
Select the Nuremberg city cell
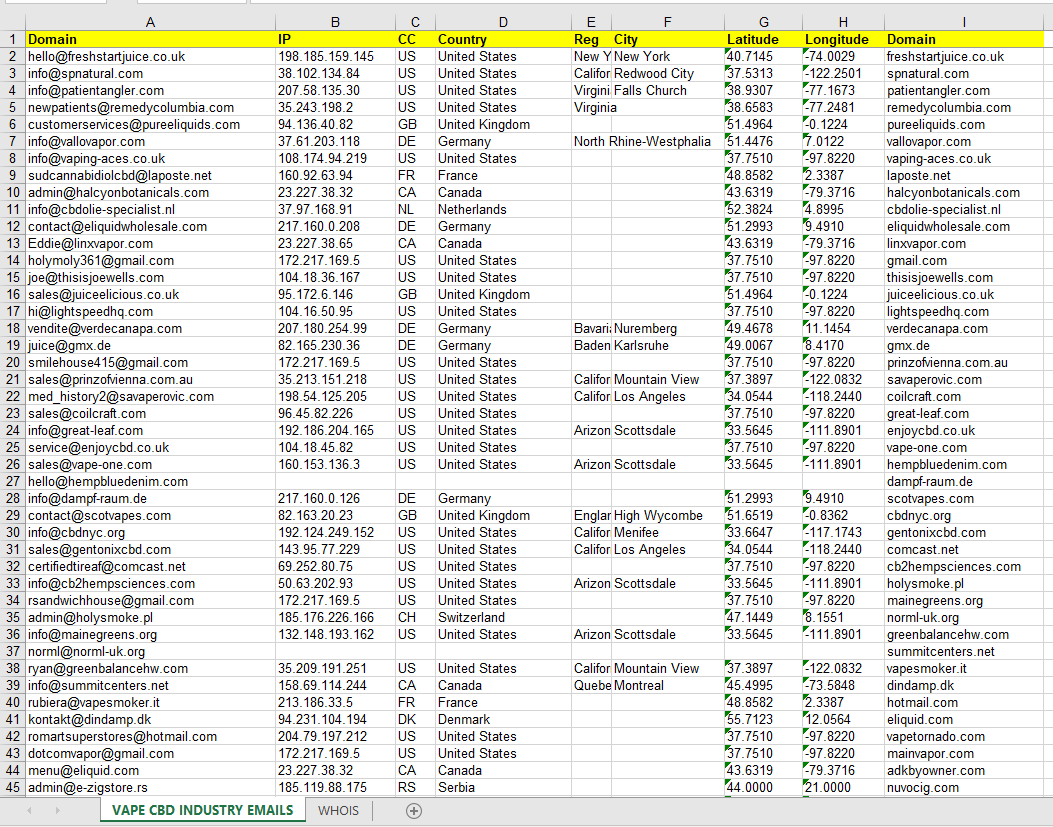[668, 329]
